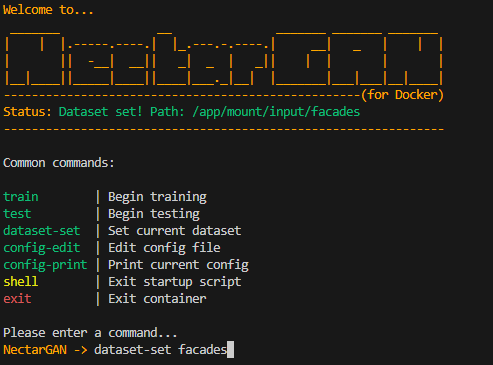
Task: Select the '/app/mount/input/facades' path text
Action: (x=276, y=112)
